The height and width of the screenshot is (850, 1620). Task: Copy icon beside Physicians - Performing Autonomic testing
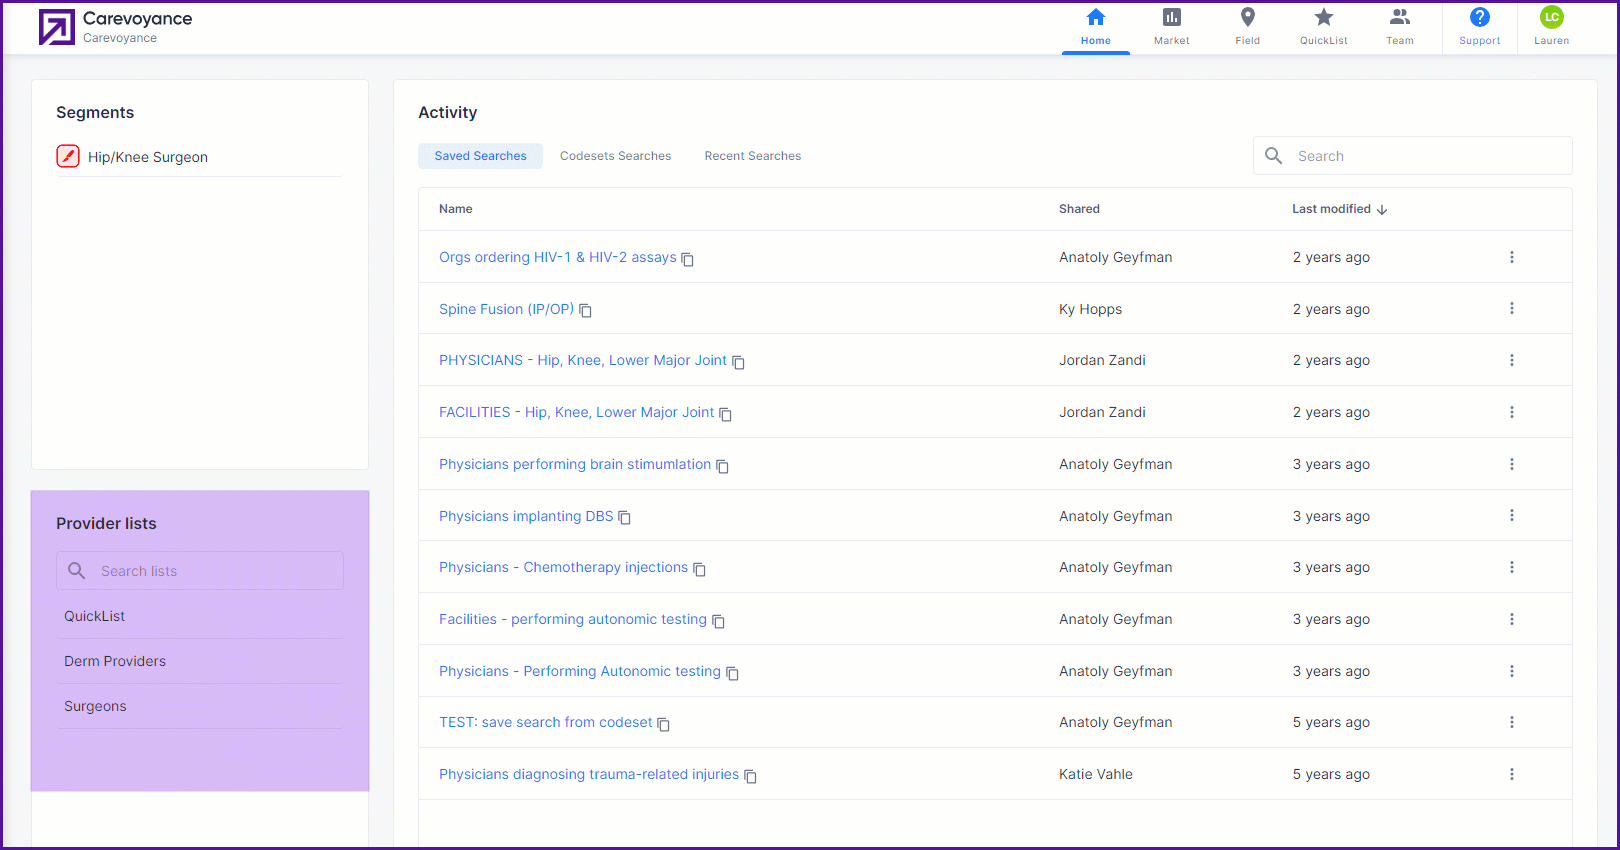(733, 673)
